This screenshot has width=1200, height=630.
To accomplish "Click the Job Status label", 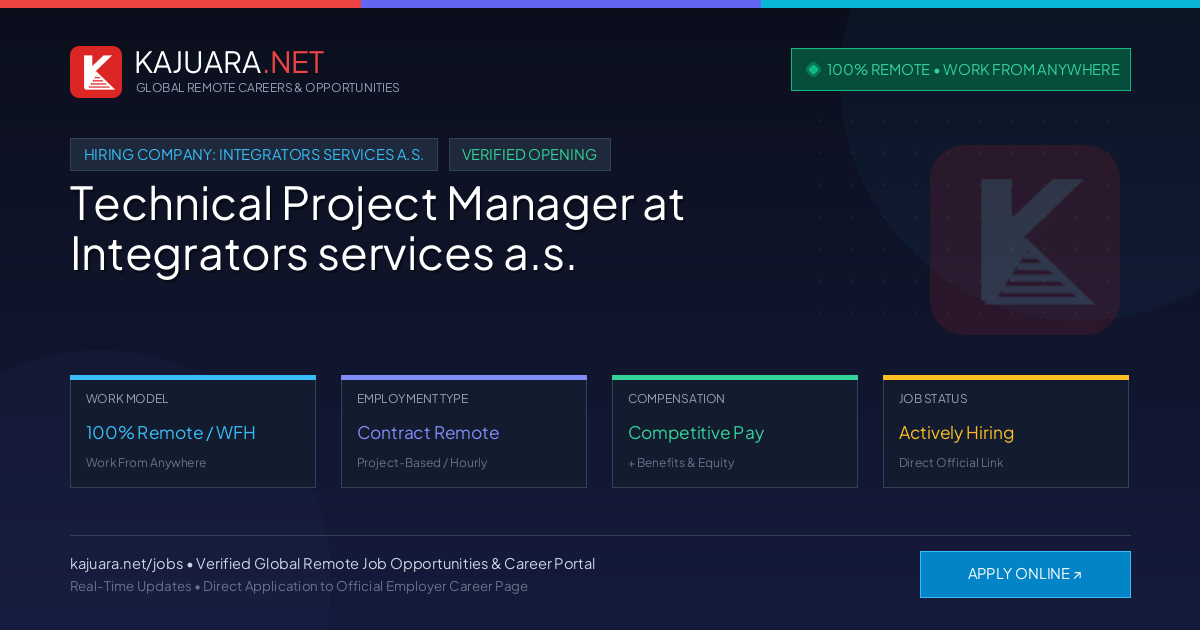I will tap(933, 399).
